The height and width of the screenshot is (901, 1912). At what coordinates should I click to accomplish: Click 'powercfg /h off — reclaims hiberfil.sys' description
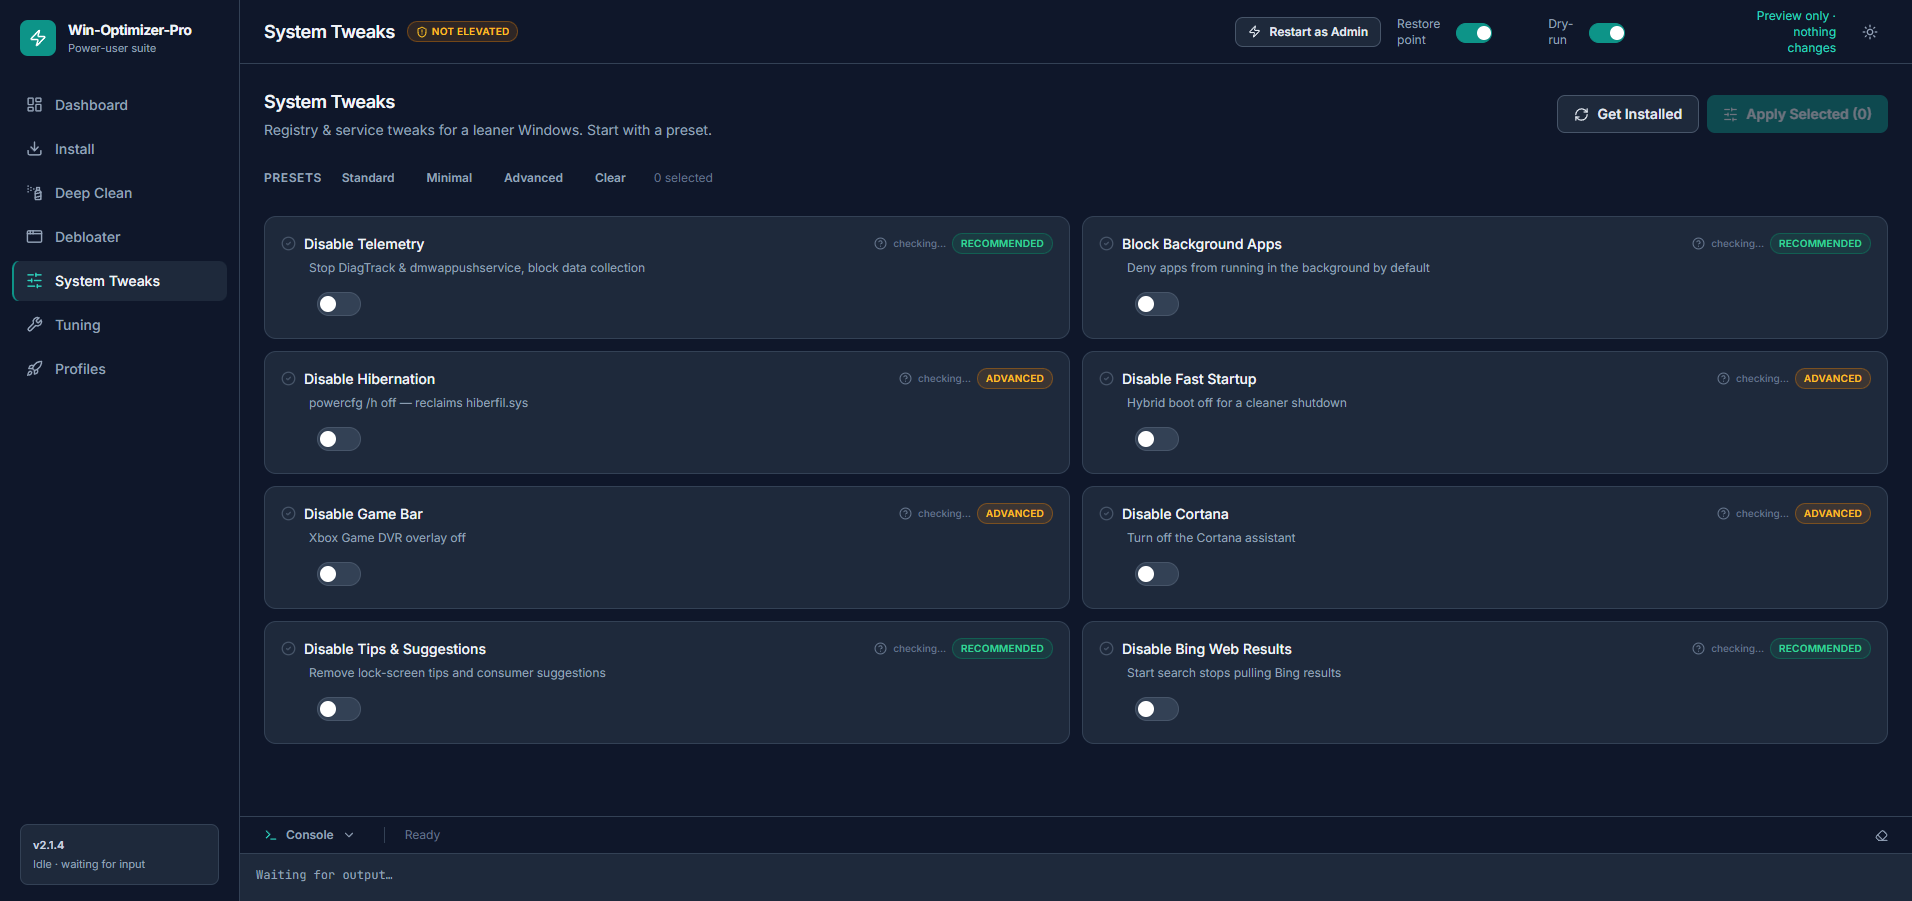pyautogui.click(x=418, y=403)
